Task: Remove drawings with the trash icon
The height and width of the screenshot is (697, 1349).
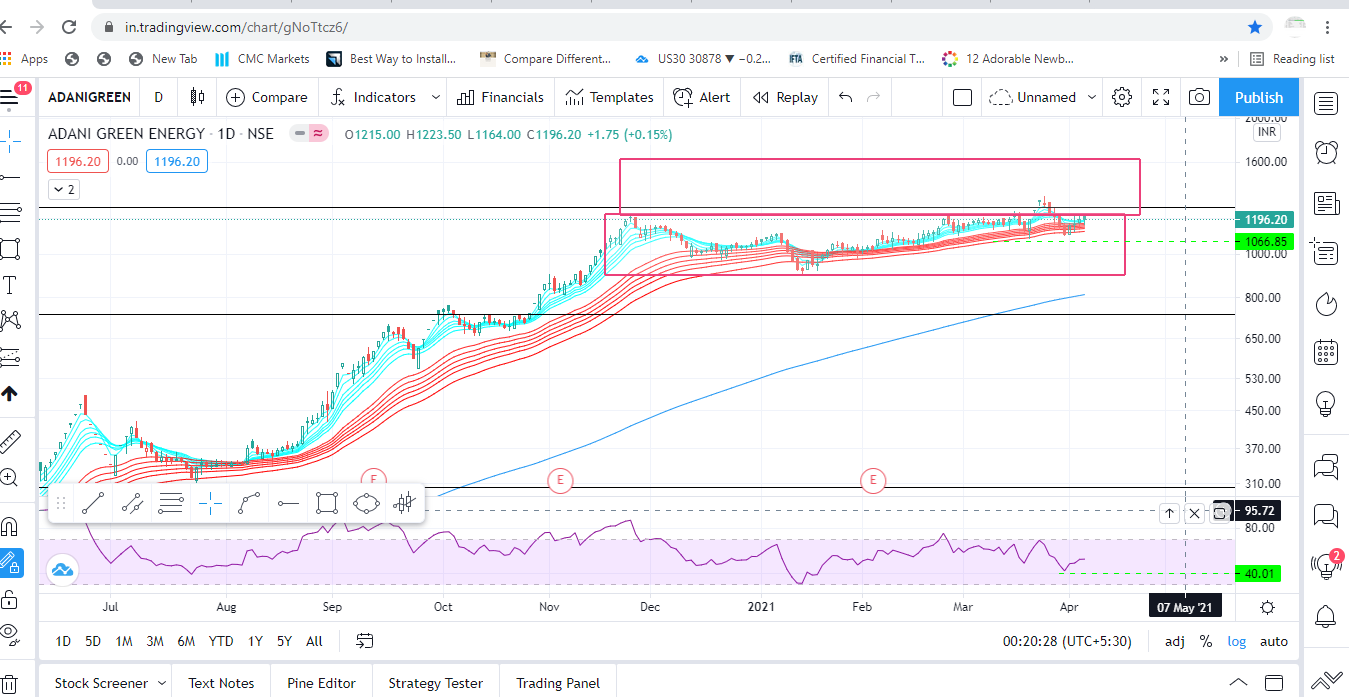Action: pos(10,686)
